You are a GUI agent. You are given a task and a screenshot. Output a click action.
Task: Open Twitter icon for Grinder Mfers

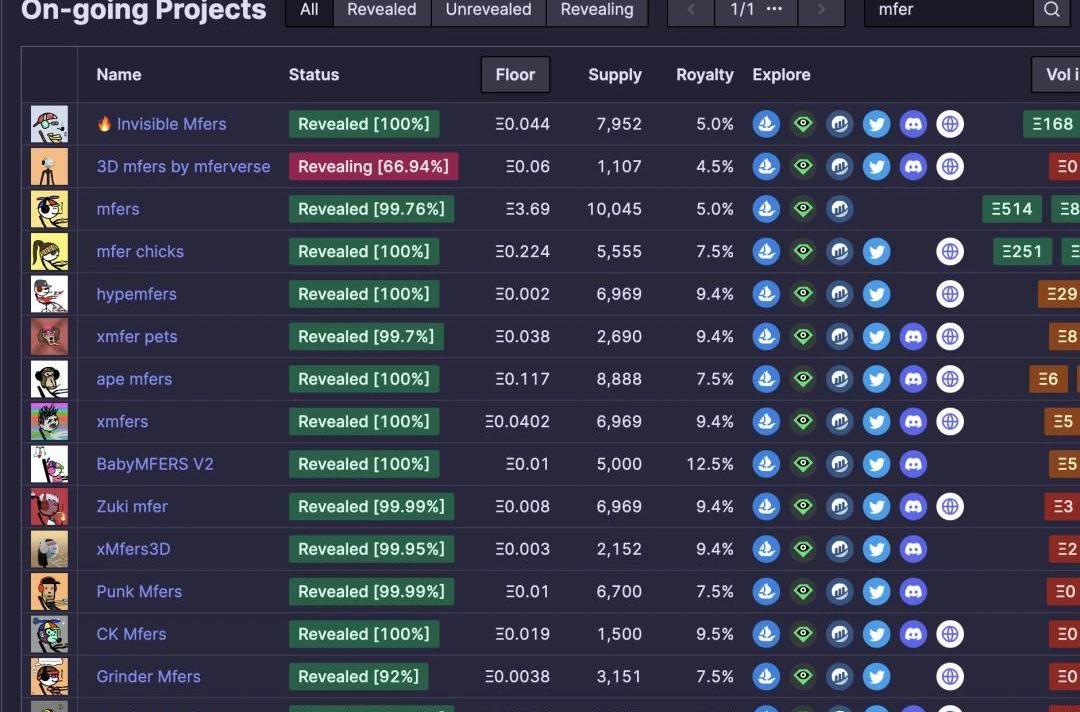pyautogui.click(x=876, y=677)
